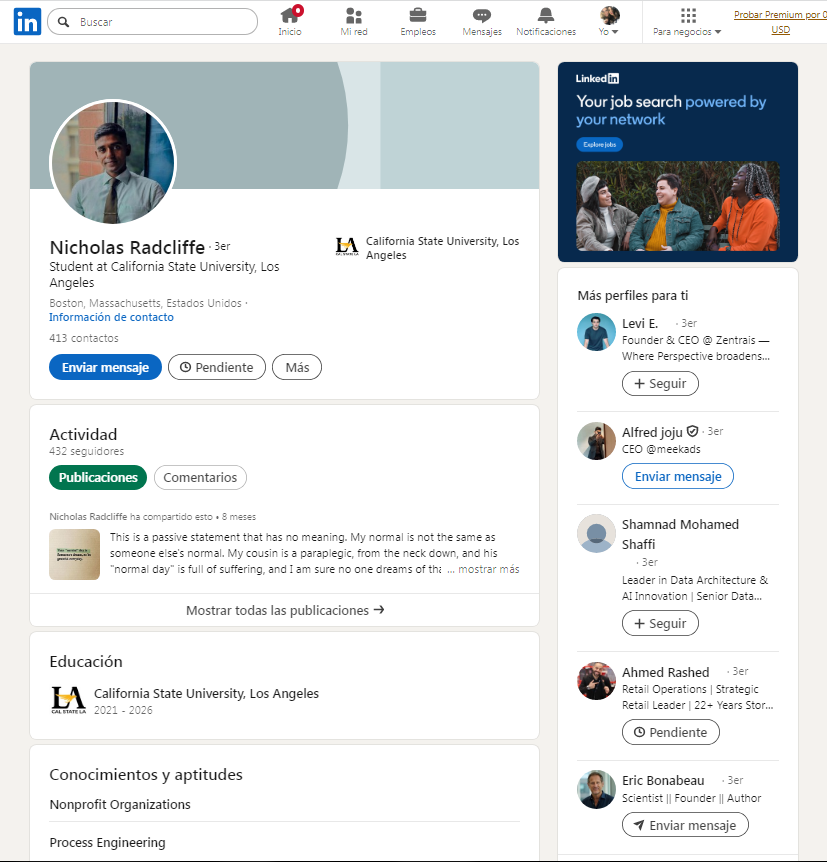Click the 413 contactos text

84,338
